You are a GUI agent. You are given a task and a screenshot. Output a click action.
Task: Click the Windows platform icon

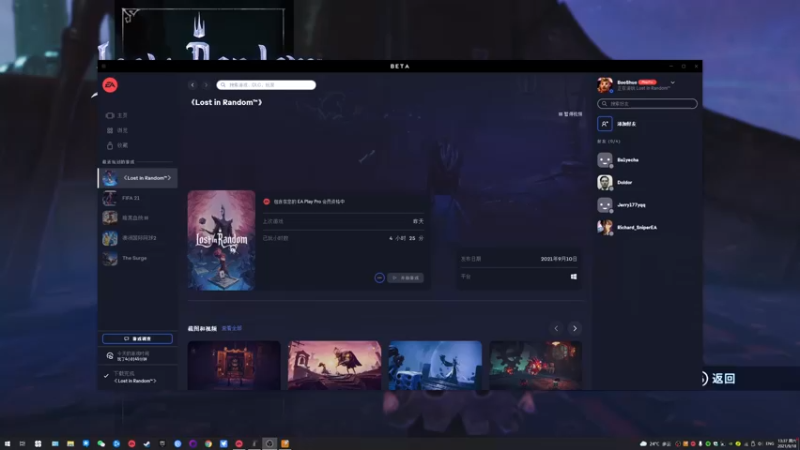tap(573, 277)
